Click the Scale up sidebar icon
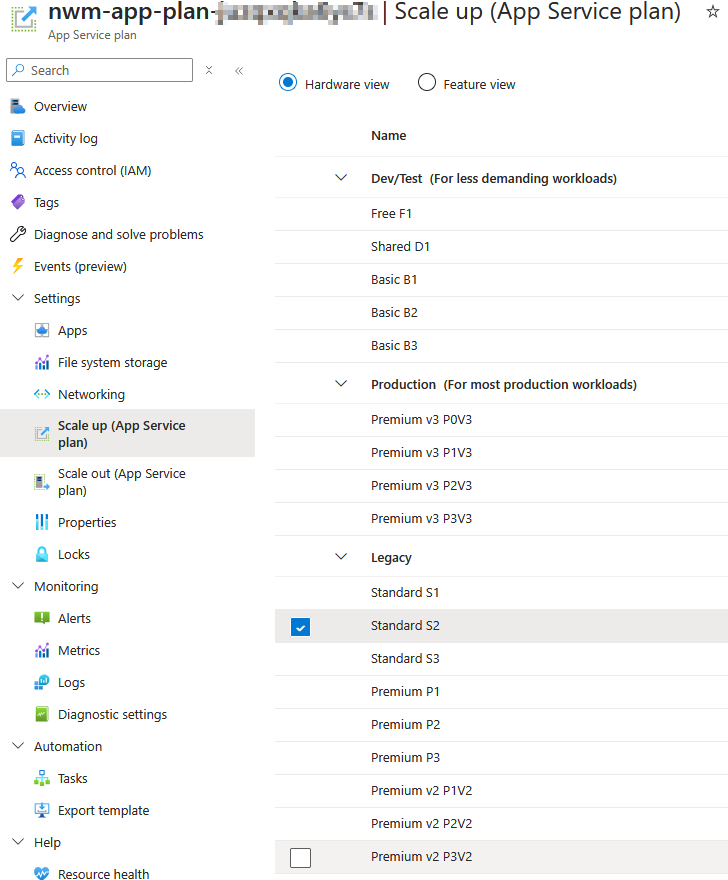 point(42,433)
